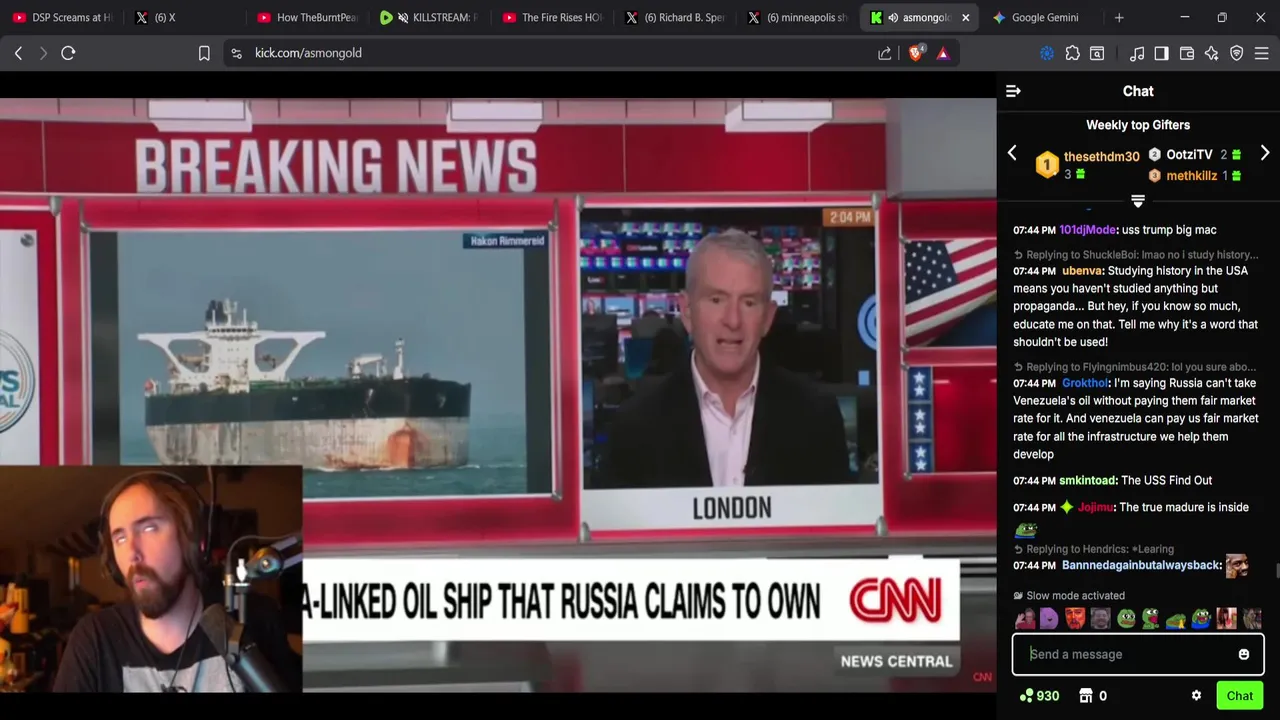1280x720 pixels.
Task: Open Brave Rewards triangle icon
Action: click(943, 53)
